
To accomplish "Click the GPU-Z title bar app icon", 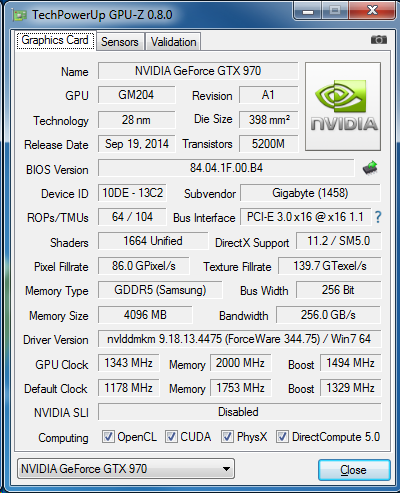I will pos(20,15).
